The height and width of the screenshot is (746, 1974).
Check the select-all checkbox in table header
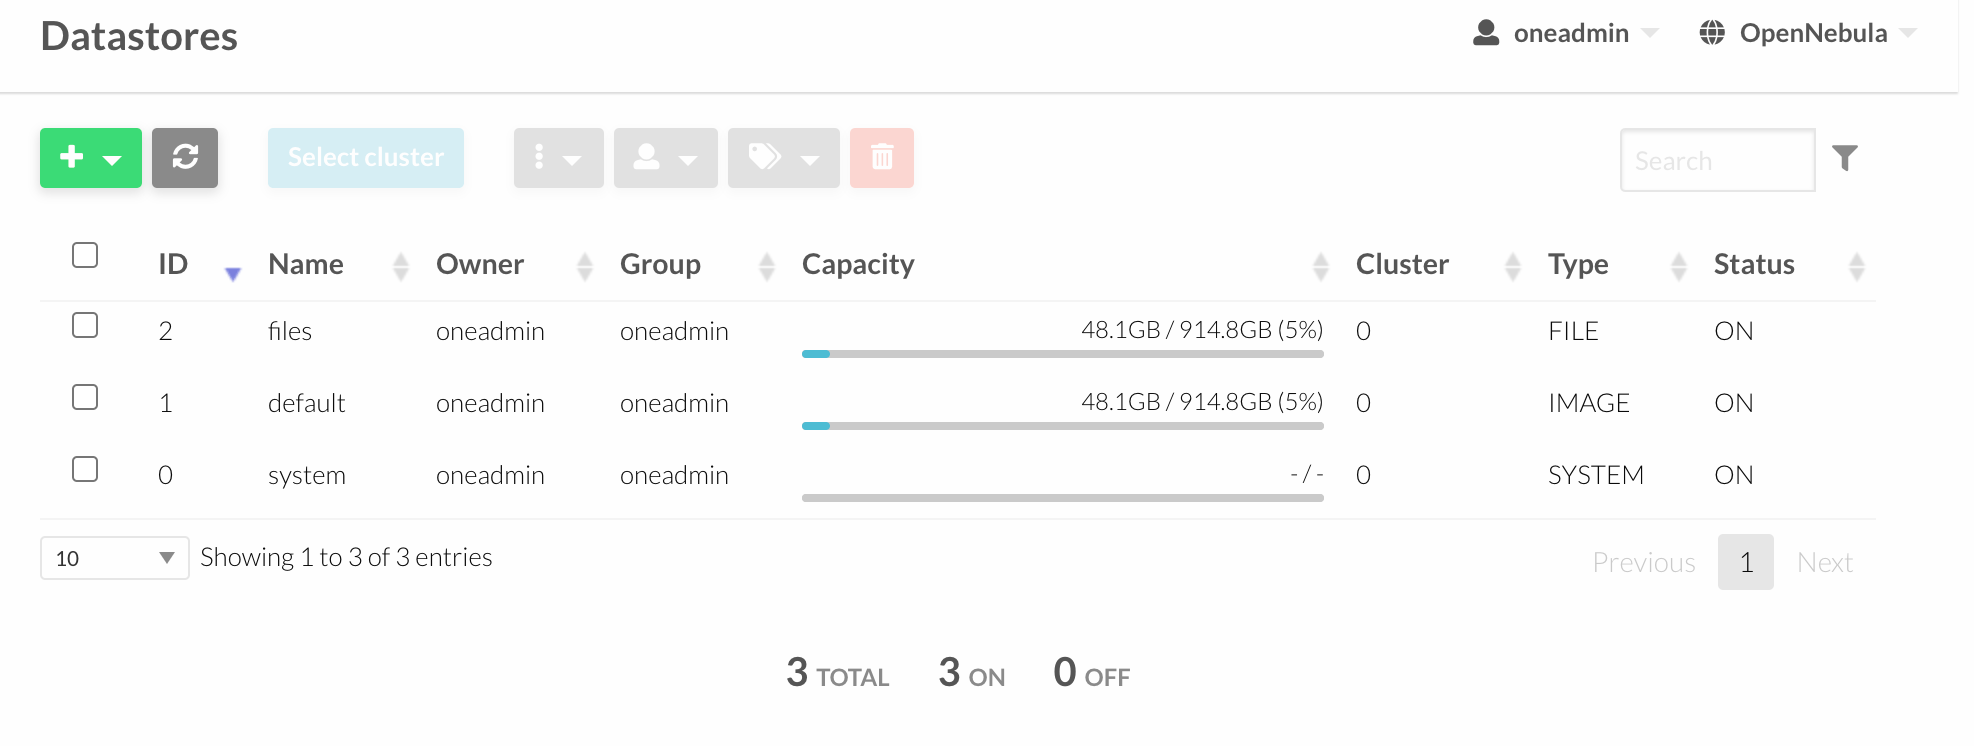coord(85,256)
